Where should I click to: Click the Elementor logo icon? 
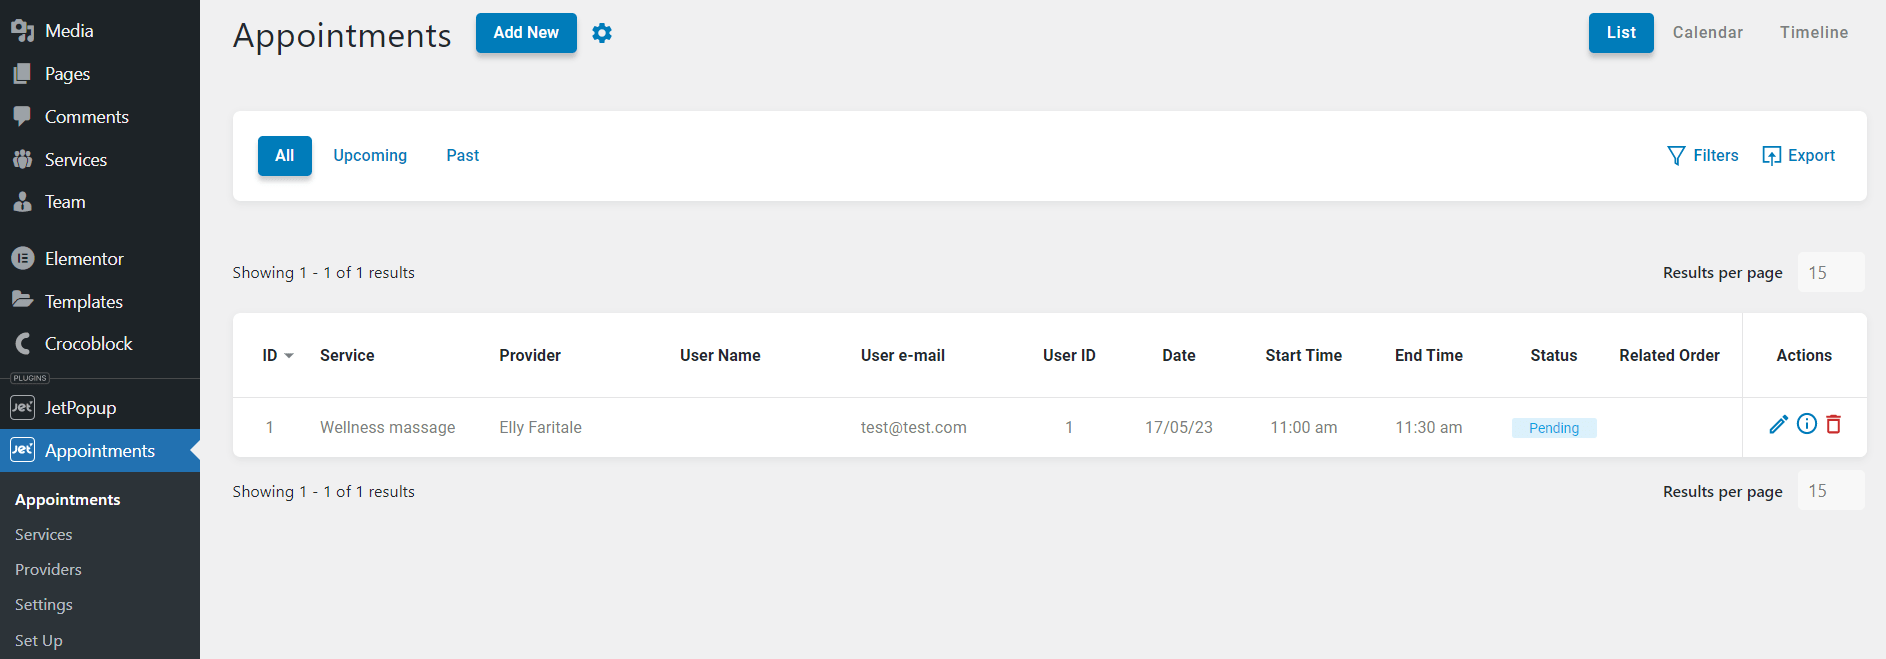tap(22, 258)
